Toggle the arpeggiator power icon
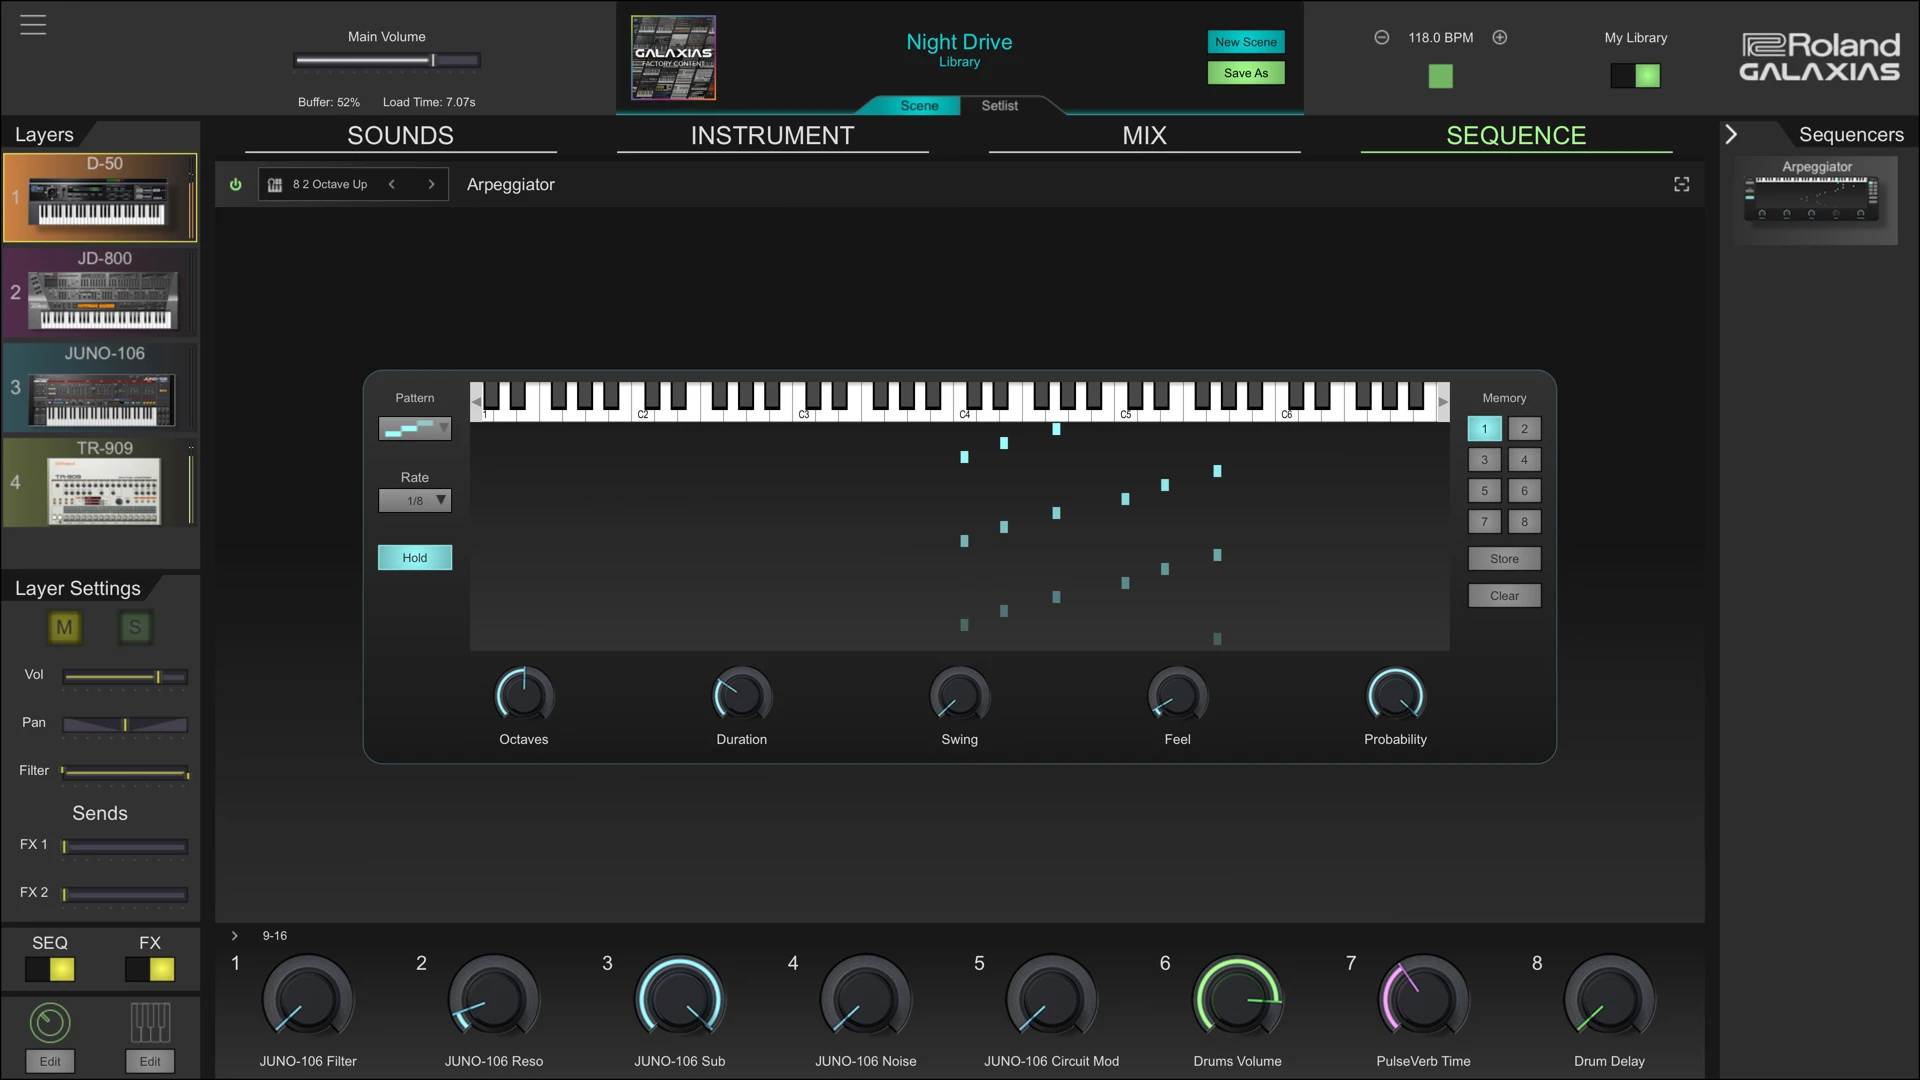1920x1080 pixels. coord(236,185)
